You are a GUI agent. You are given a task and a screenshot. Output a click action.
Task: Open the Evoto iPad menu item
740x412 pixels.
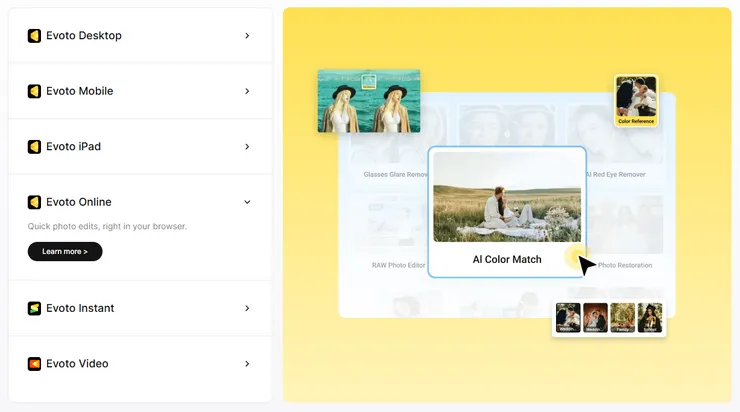click(x=140, y=147)
